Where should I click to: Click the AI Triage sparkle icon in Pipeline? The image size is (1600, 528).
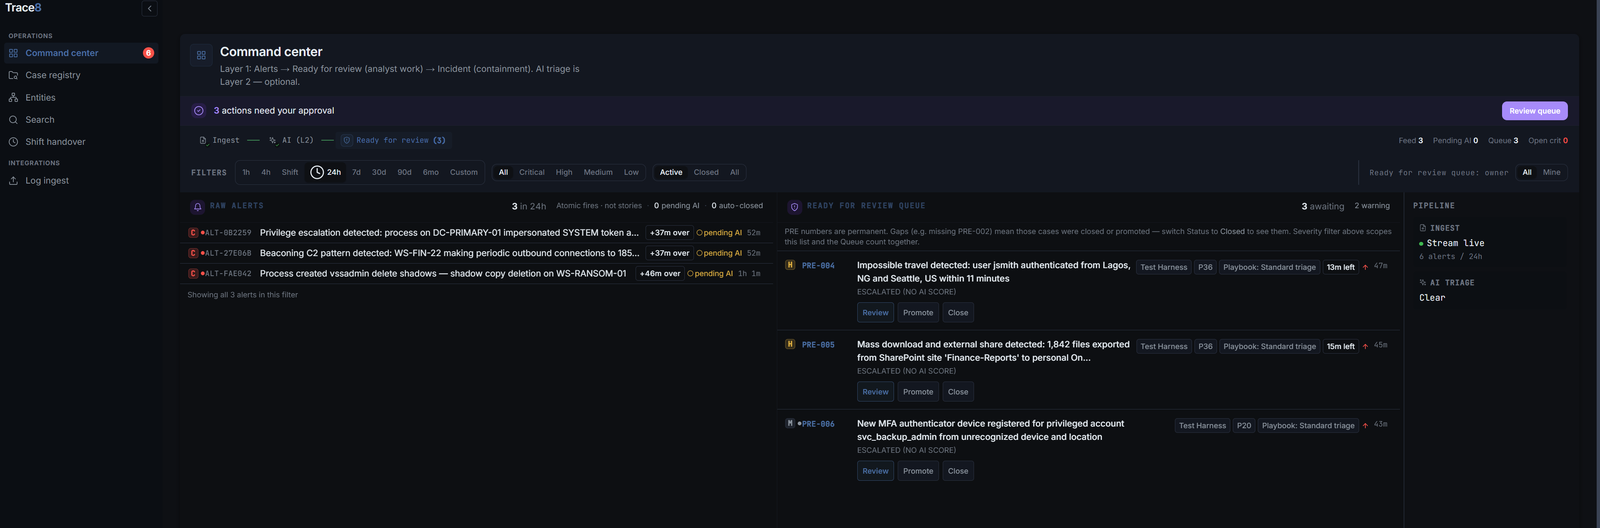click(1423, 283)
